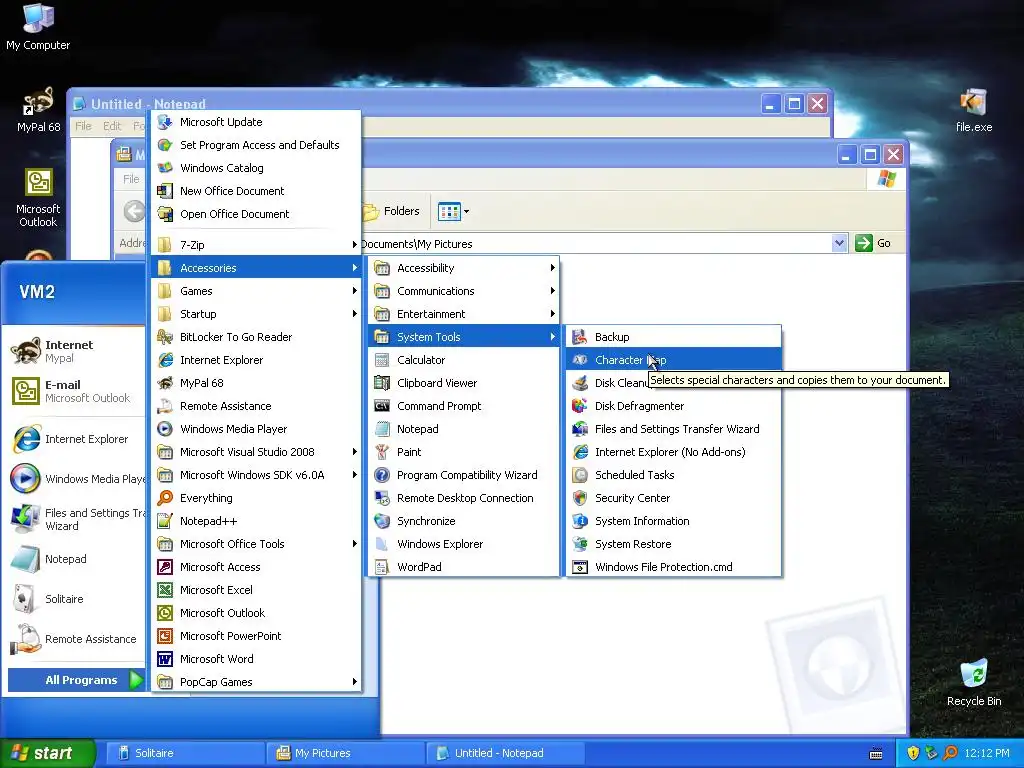Click the Windows File Protection.cmd icon
The width and height of the screenshot is (1024, 768).
(x=580, y=567)
